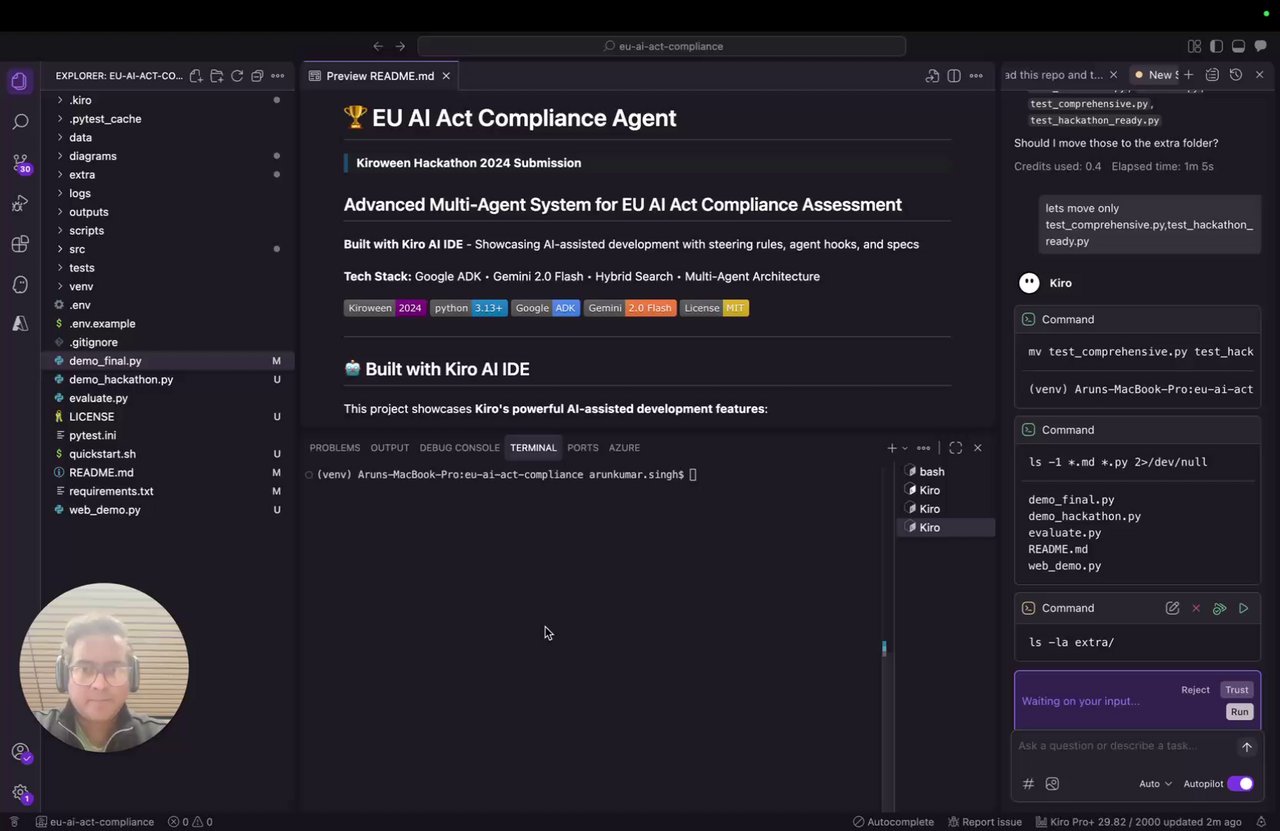Close the Preview README.md tab
Screen dimensions: 1280x831
[446, 76]
